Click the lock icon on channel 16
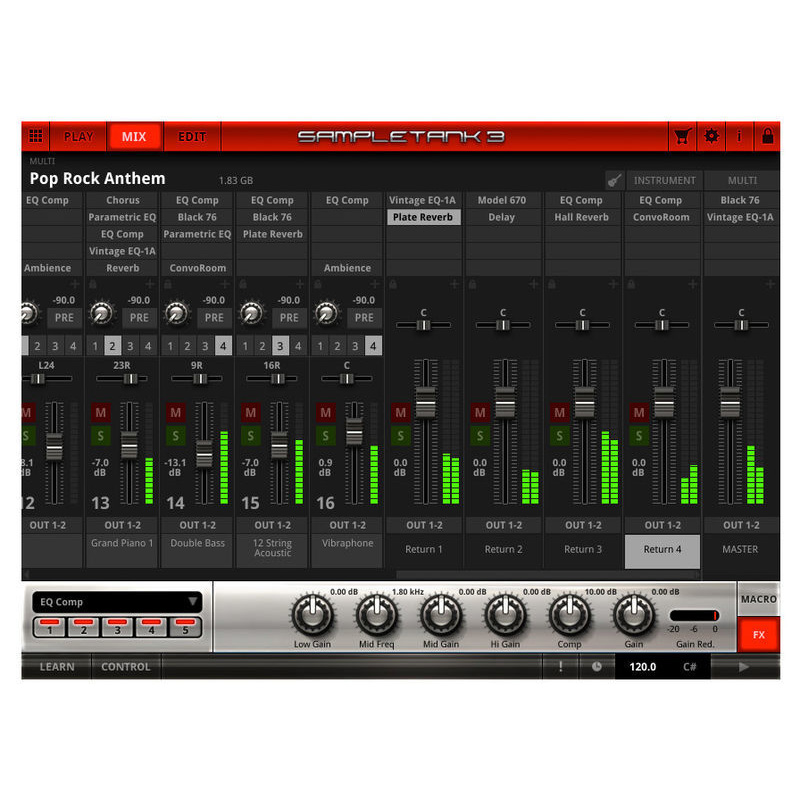This screenshot has width=800, height=800. click(318, 284)
